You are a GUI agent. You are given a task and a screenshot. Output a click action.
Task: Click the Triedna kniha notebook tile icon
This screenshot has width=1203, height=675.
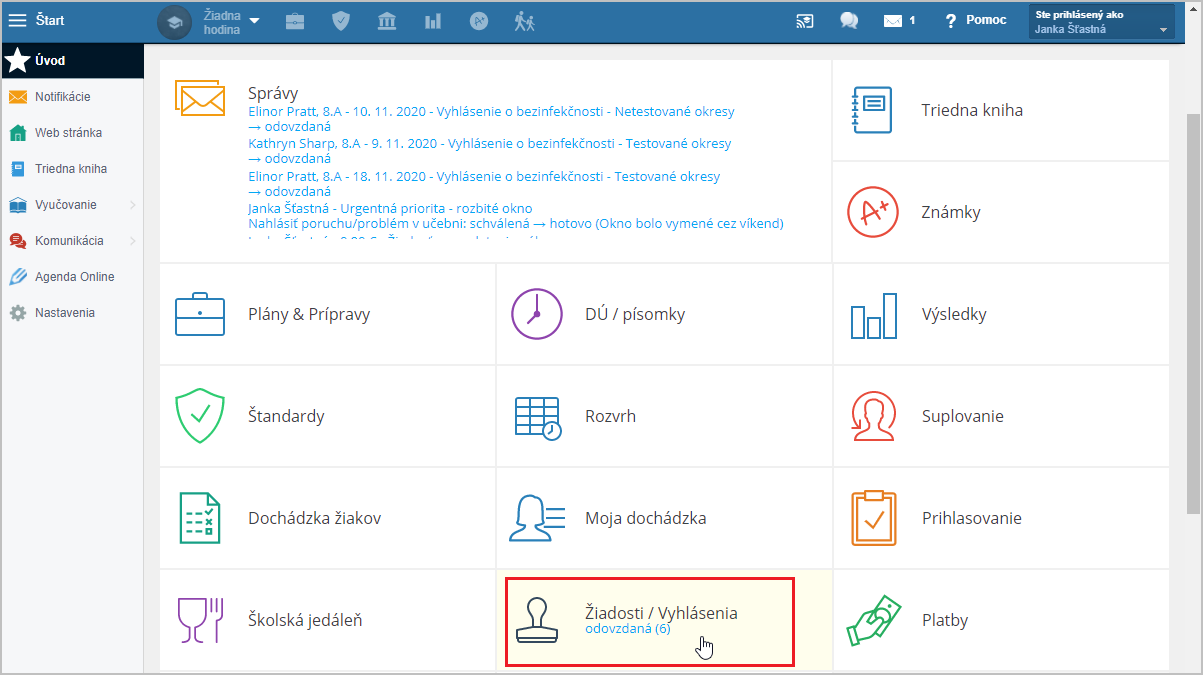pyautogui.click(x=871, y=110)
